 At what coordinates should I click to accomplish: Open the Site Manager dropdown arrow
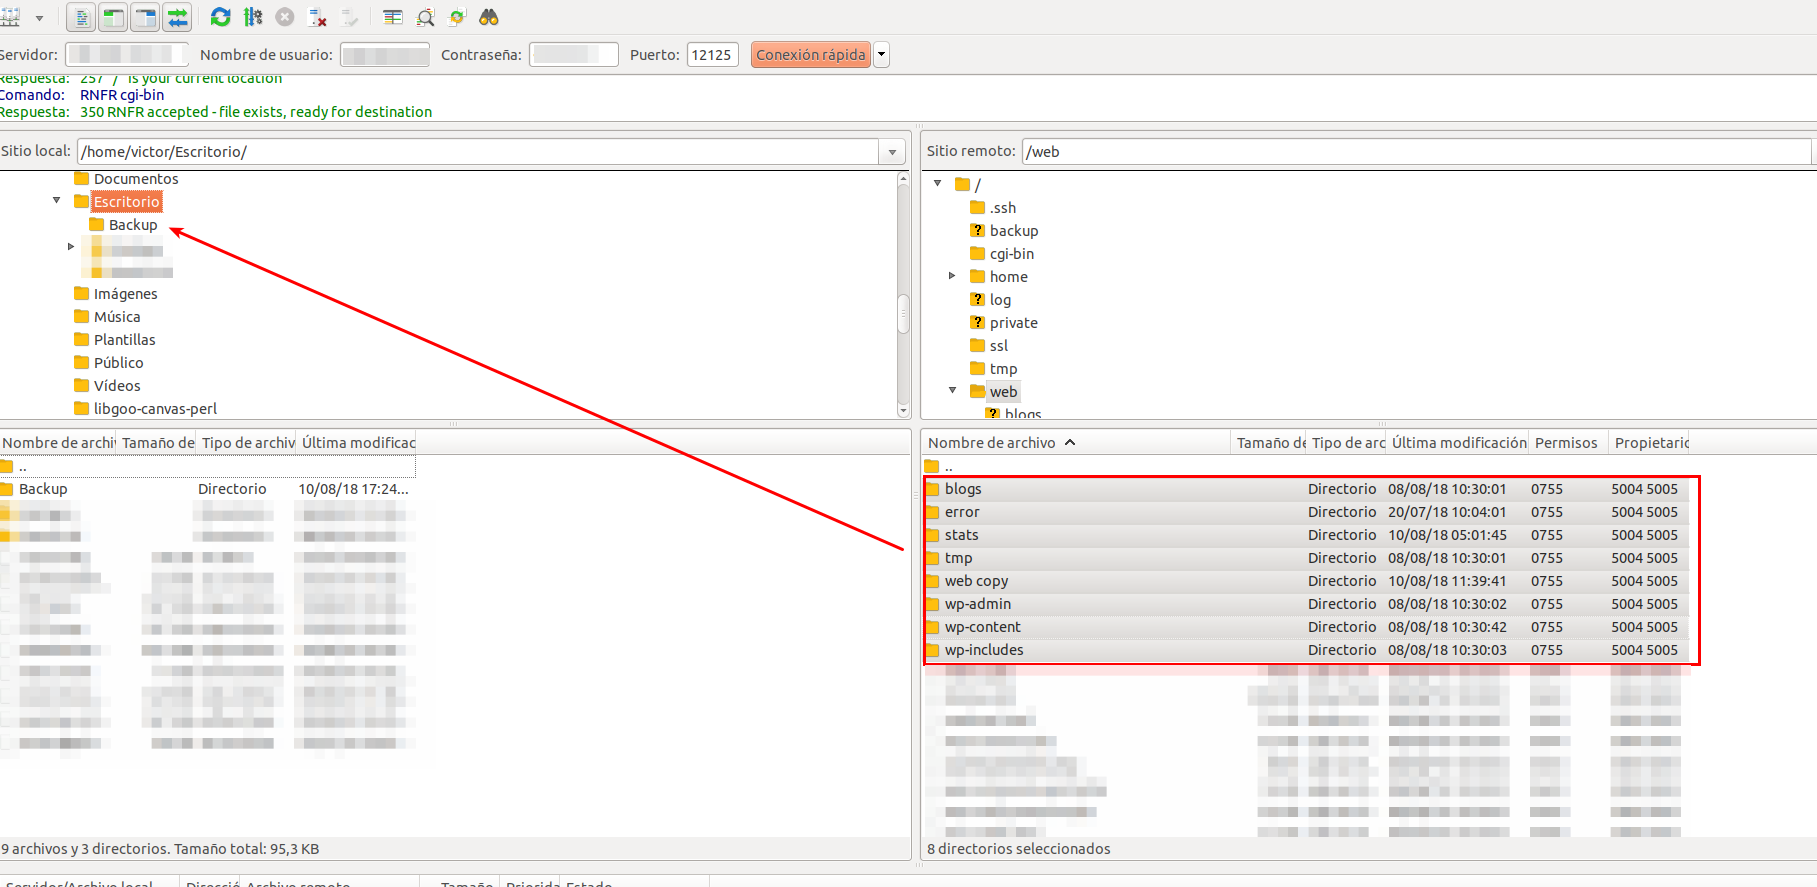tap(39, 18)
